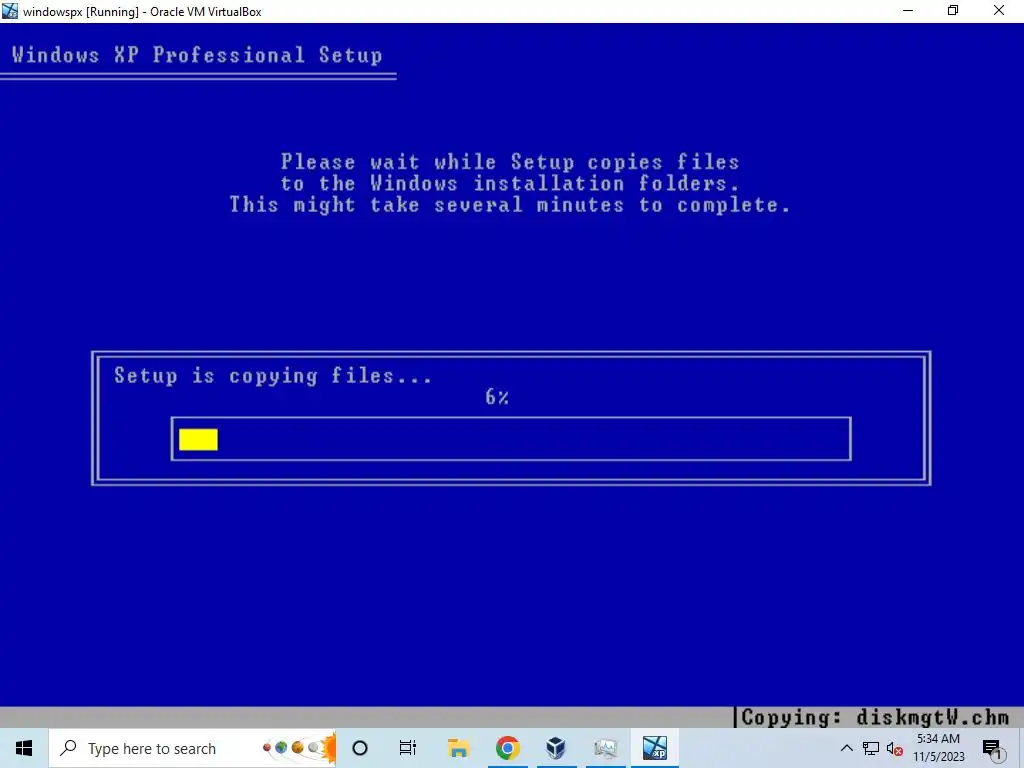Image resolution: width=1024 pixels, height=768 pixels.
Task: Open Task View on the taskbar
Action: click(408, 748)
